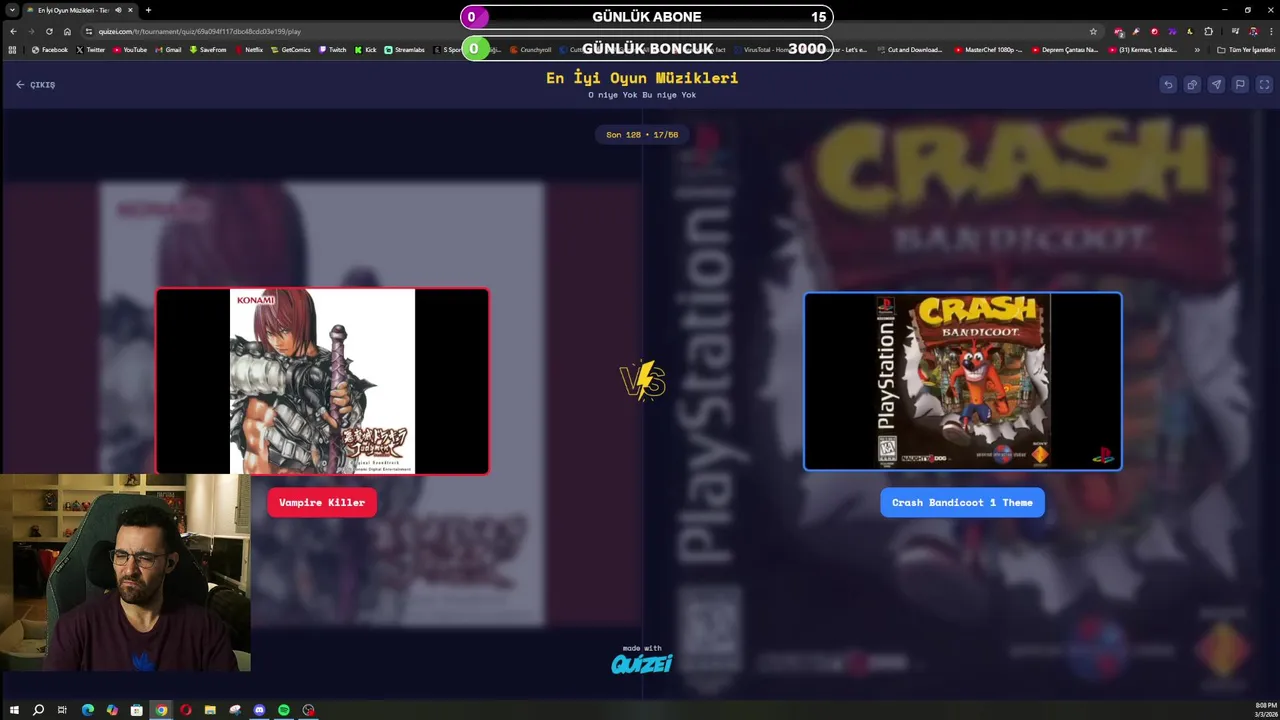Open Windows taskbar search
The image size is (1280, 720).
point(38,710)
